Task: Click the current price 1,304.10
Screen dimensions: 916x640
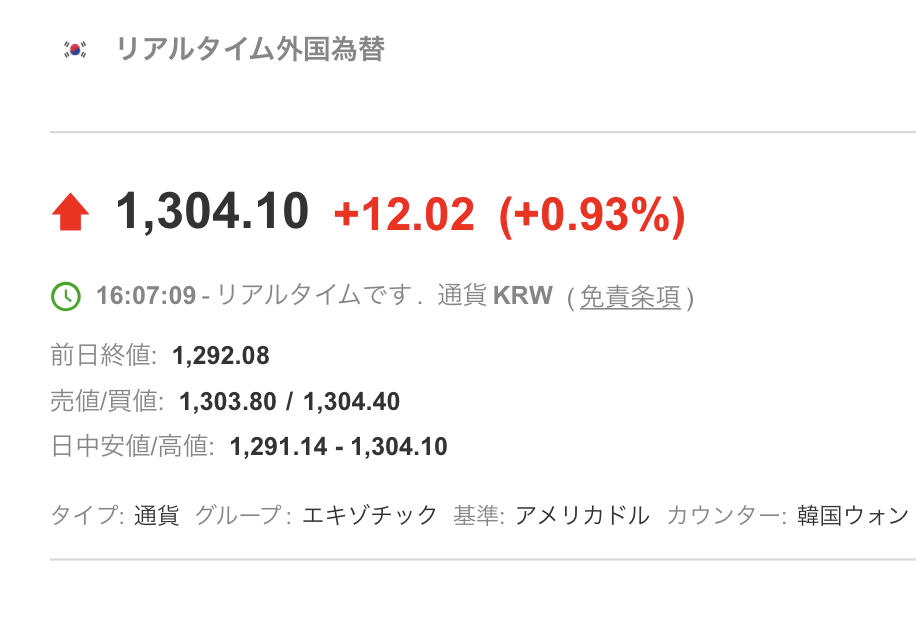Action: [x=212, y=212]
